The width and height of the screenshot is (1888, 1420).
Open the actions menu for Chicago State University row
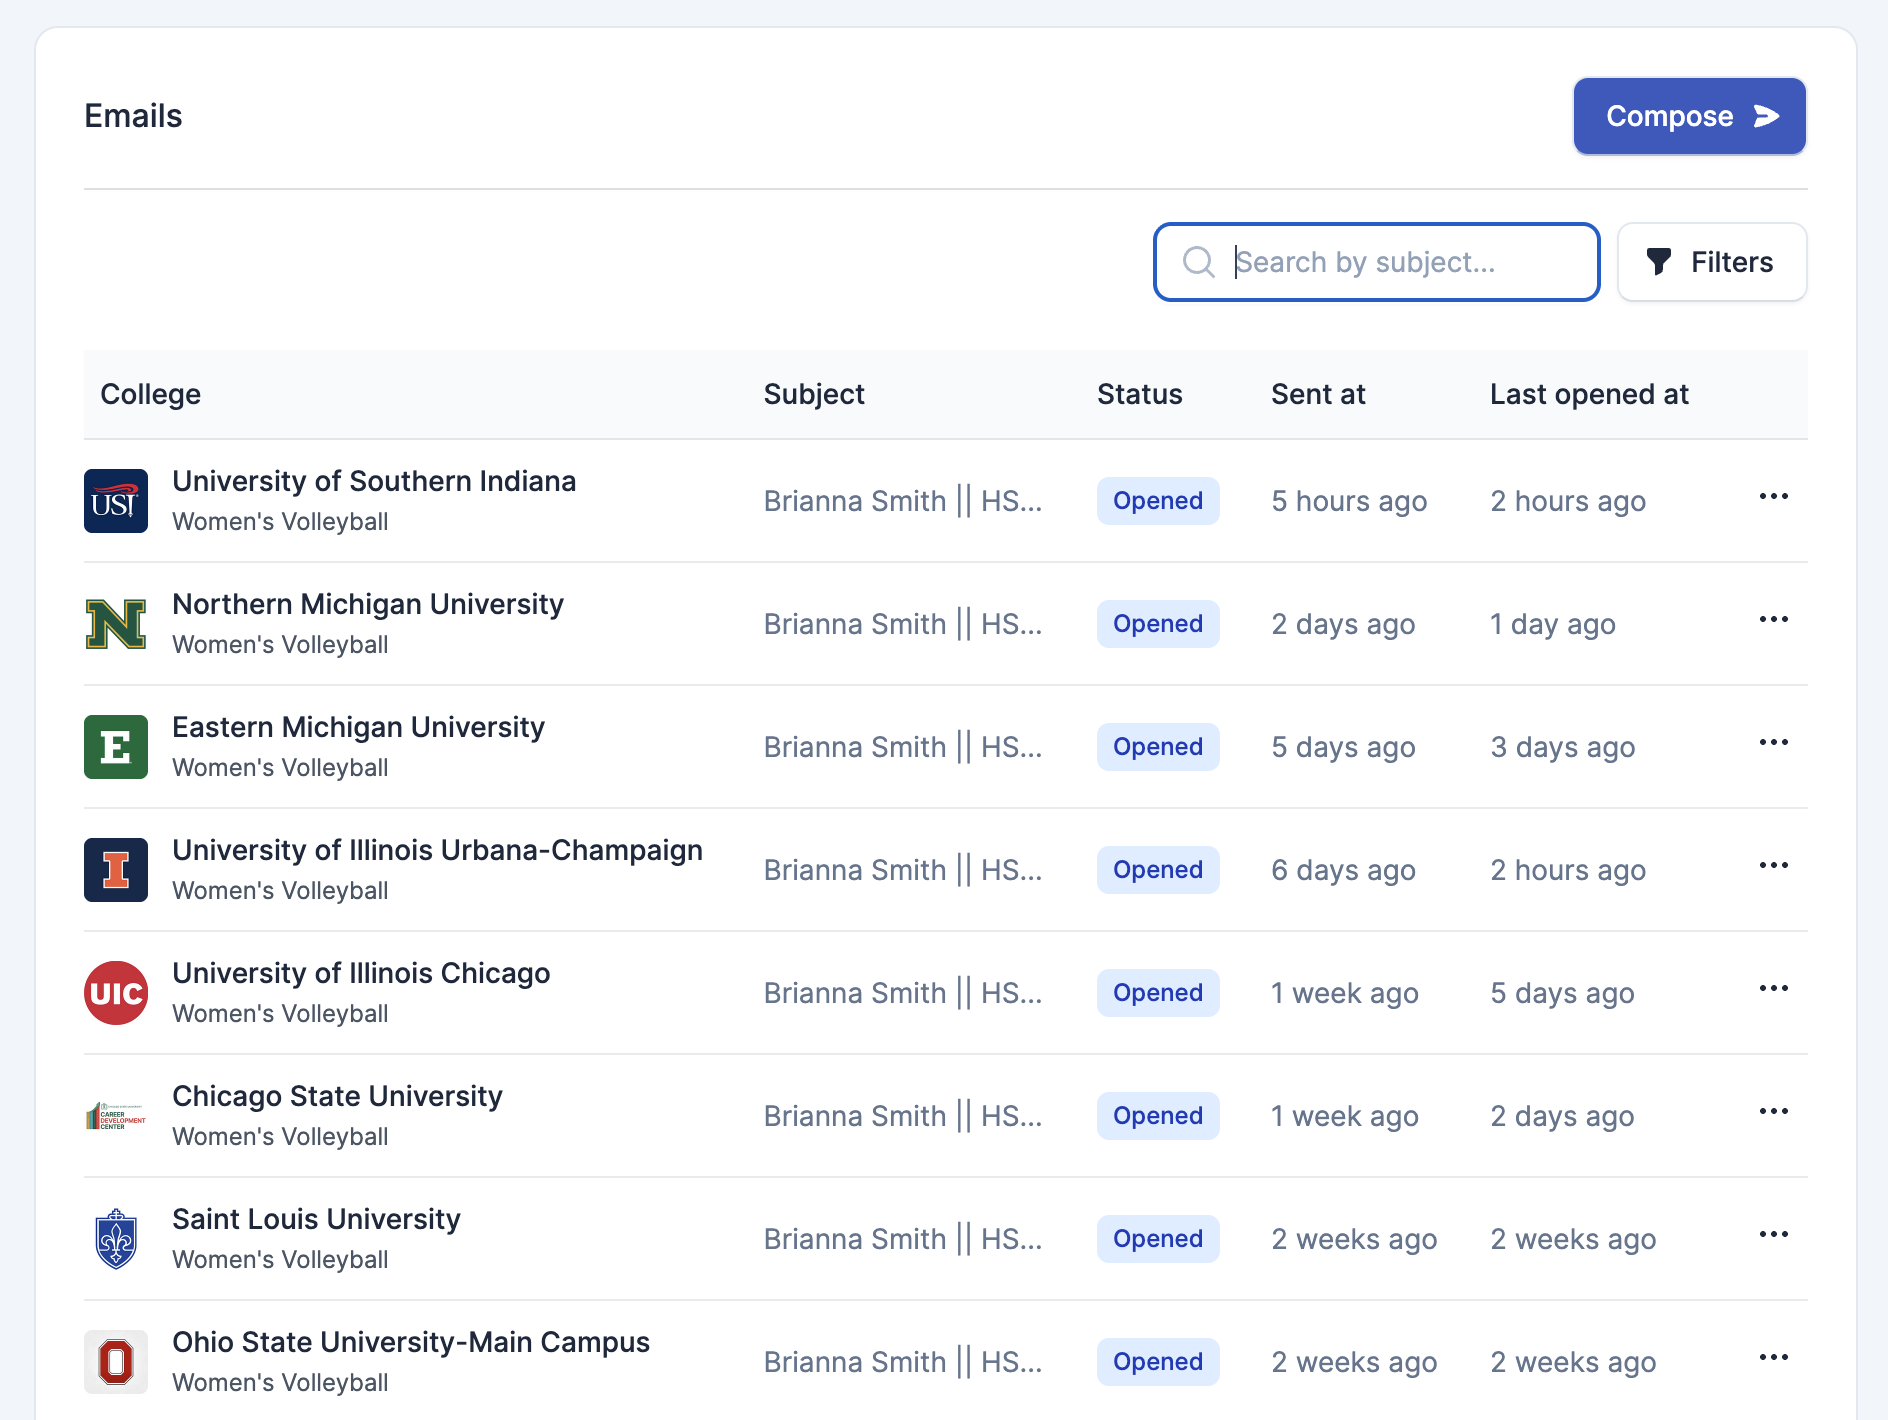1773,1110
